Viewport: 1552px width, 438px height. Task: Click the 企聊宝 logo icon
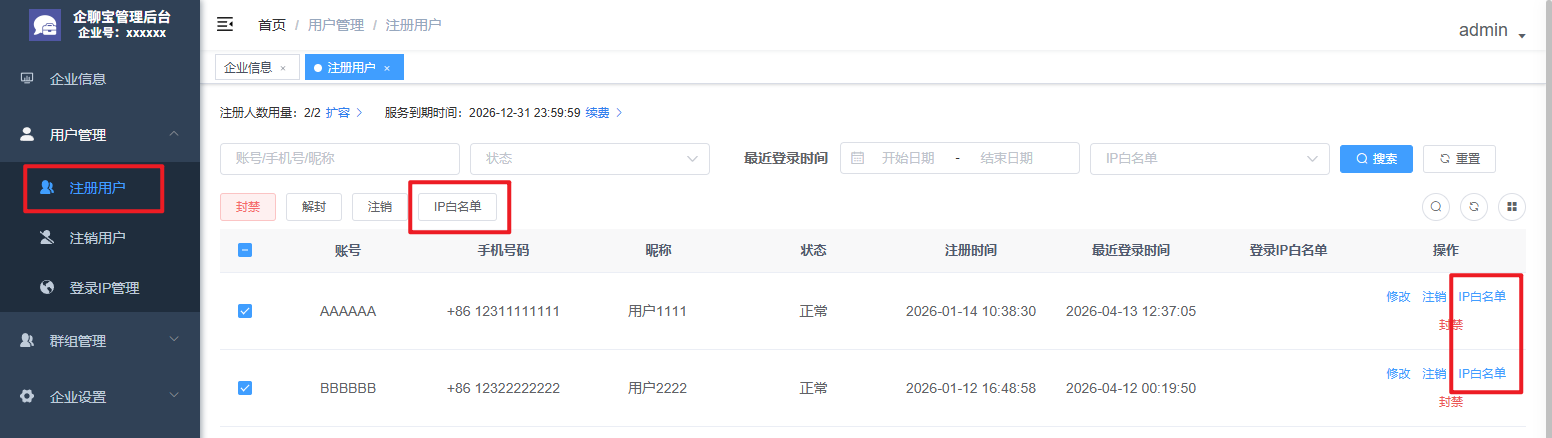point(45,25)
